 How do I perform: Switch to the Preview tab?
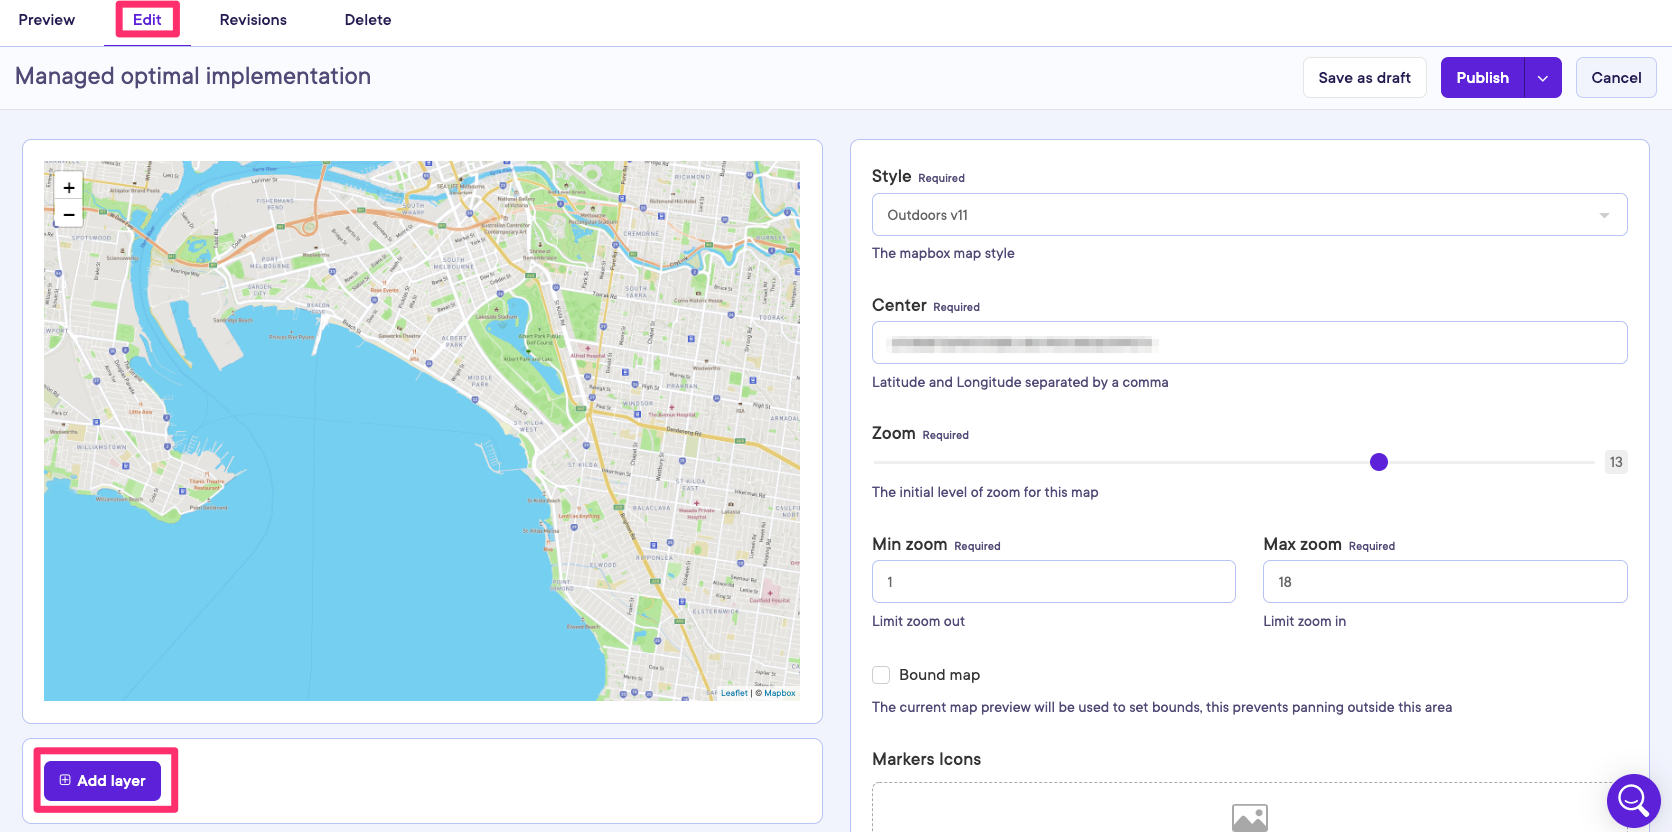pyautogui.click(x=47, y=20)
